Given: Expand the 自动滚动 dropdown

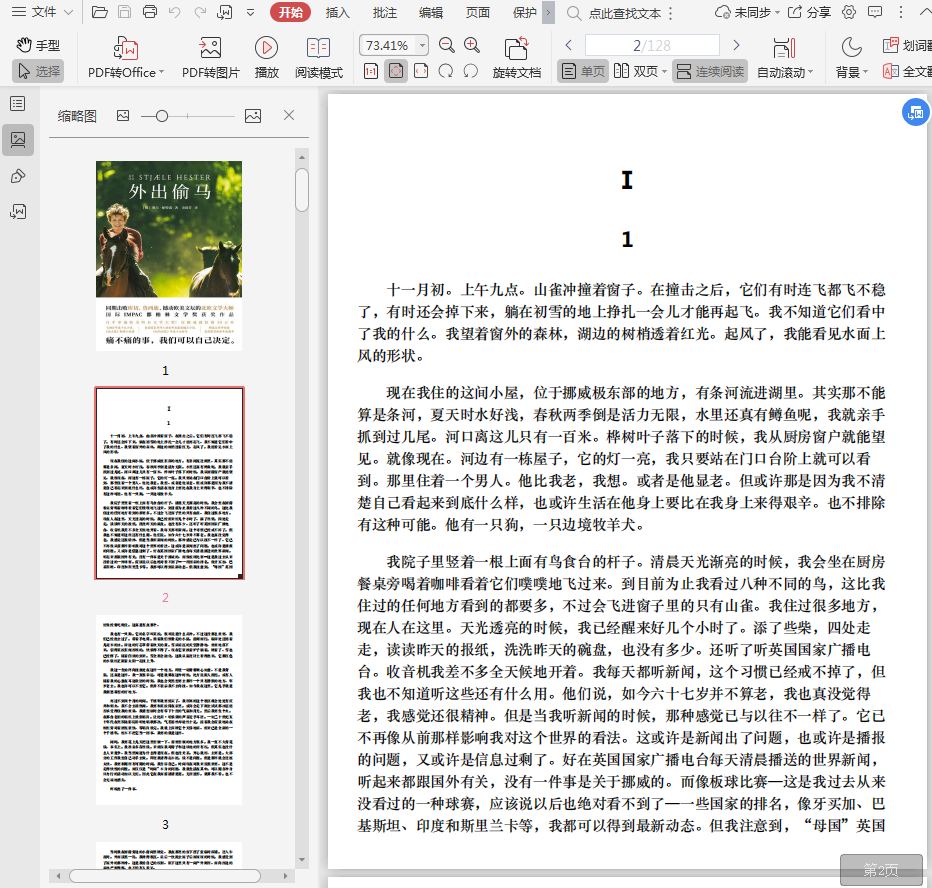Looking at the screenshot, I should pos(810,73).
